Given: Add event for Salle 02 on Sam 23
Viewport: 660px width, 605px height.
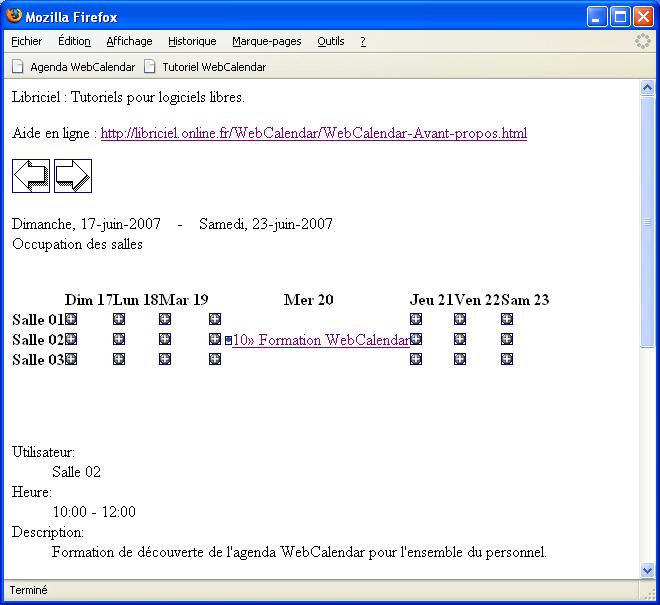Looking at the screenshot, I should tap(507, 339).
